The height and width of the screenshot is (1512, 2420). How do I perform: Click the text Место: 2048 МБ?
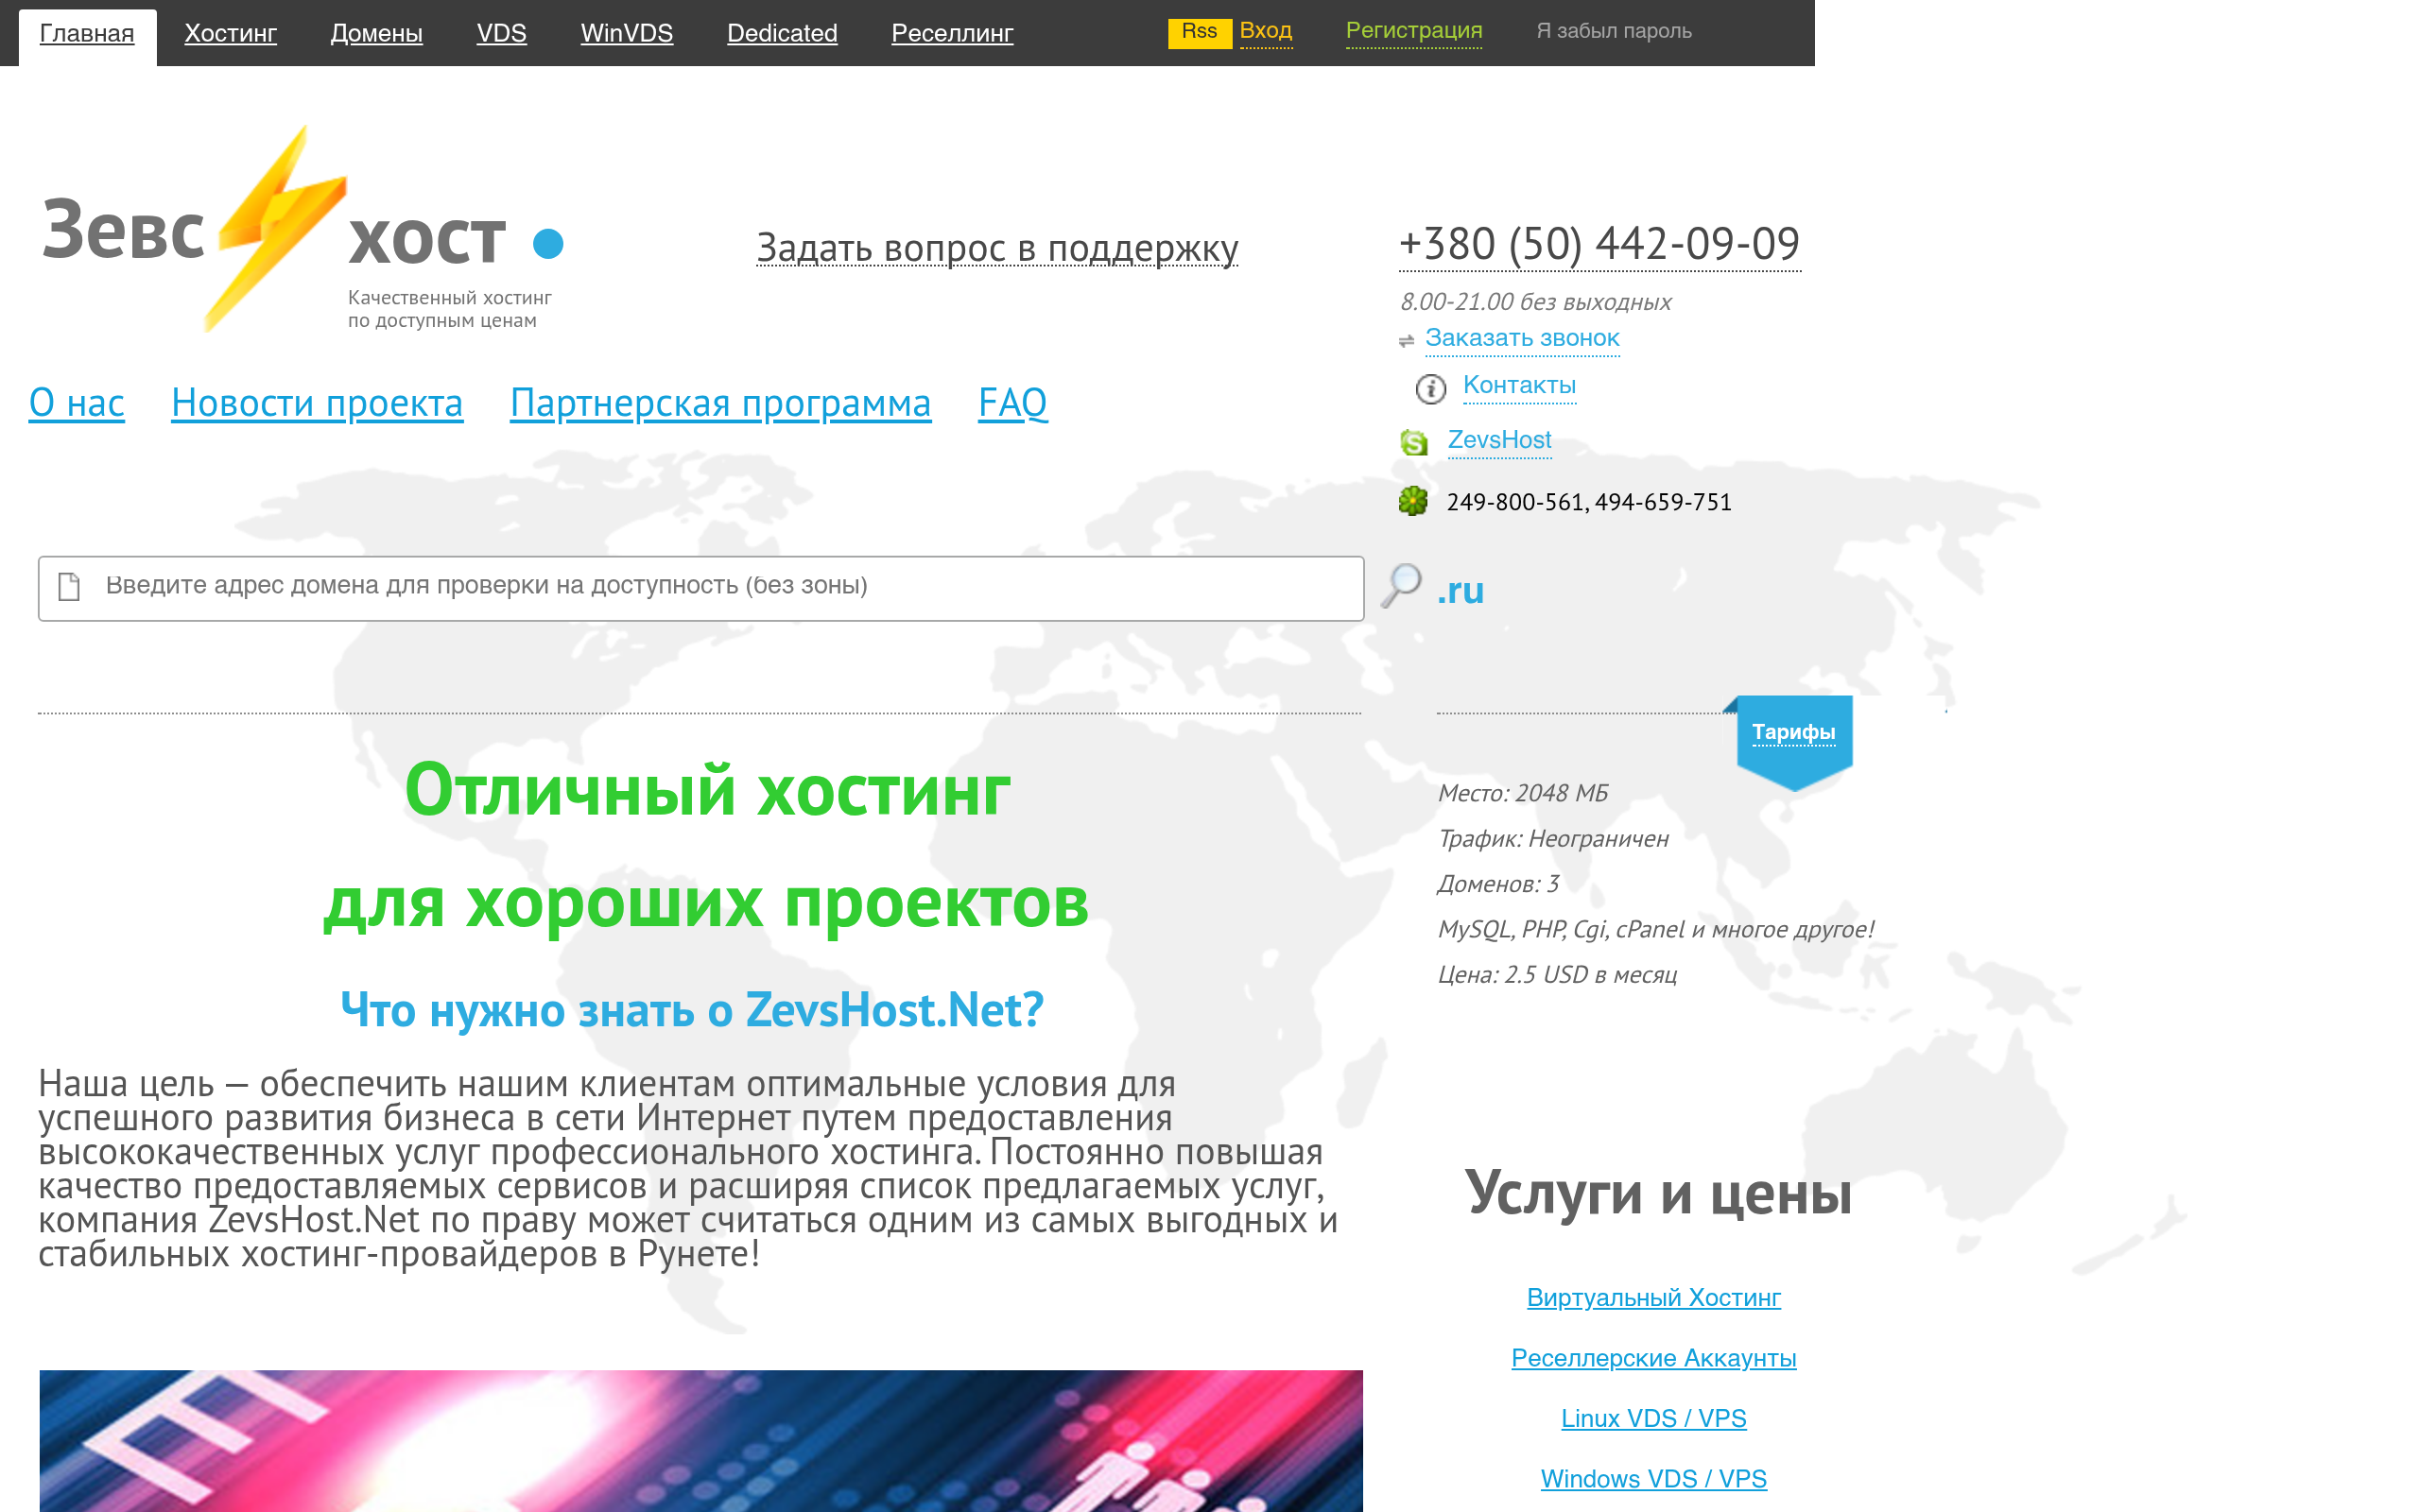coord(1522,793)
